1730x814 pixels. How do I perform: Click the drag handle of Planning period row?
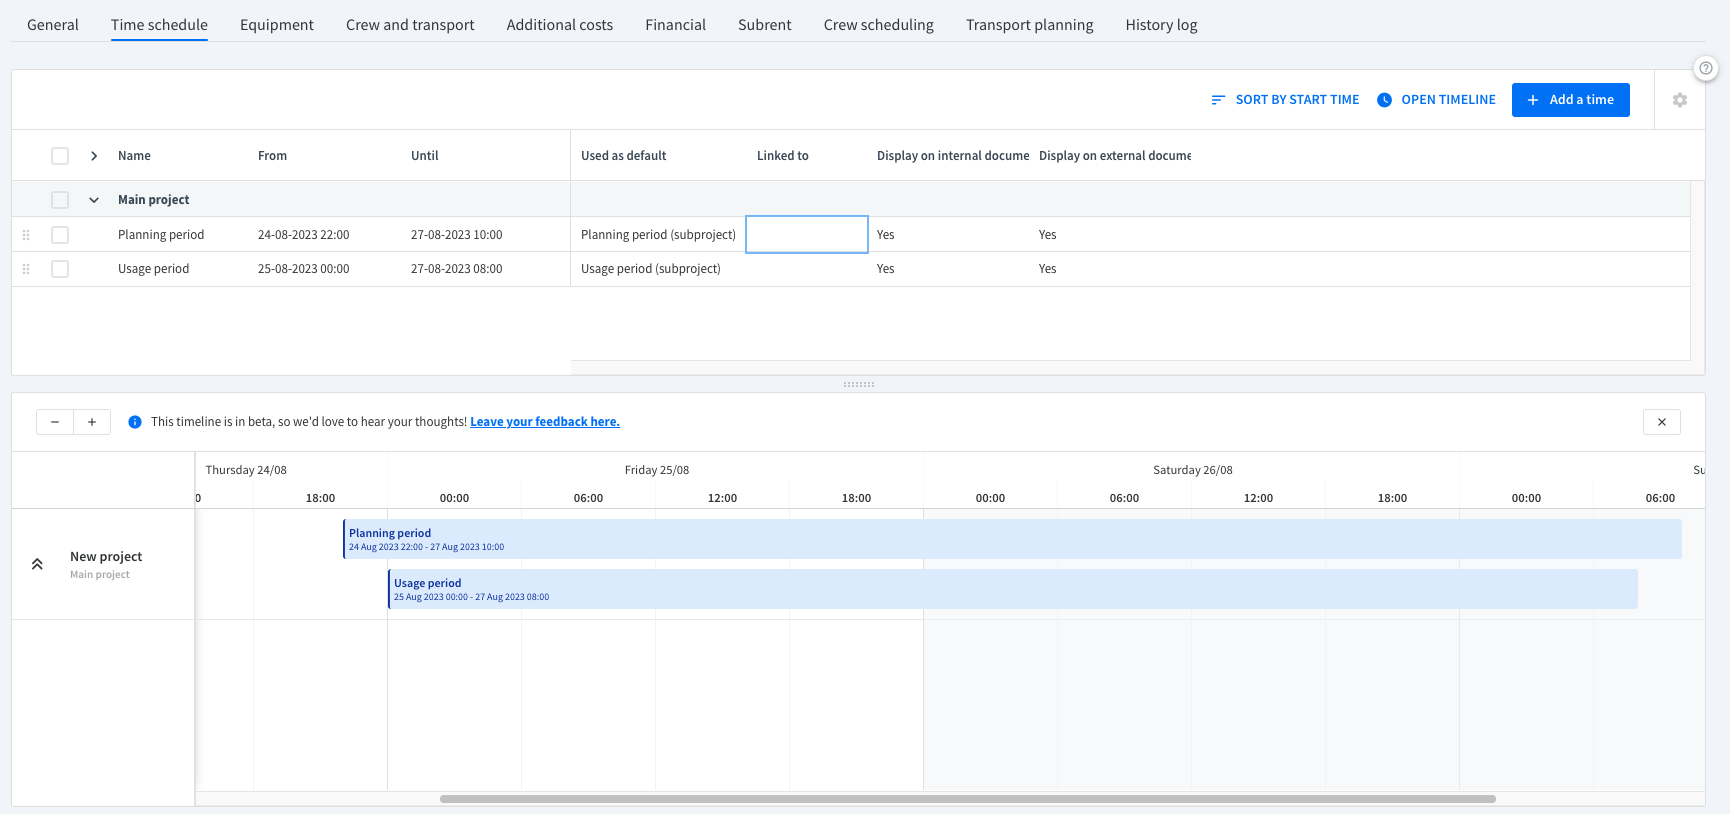(26, 235)
